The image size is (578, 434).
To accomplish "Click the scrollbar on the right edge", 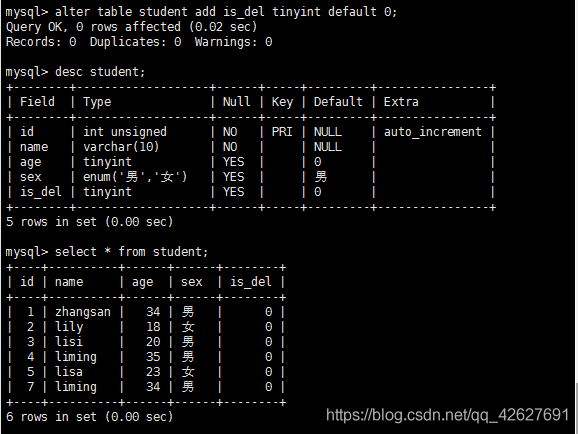I will pos(576,407).
